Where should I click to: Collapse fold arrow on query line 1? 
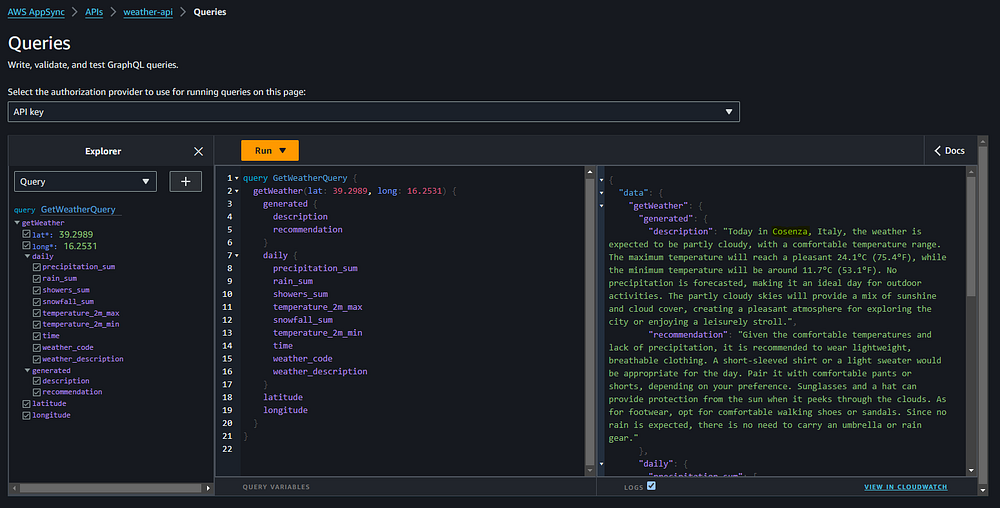click(x=237, y=178)
